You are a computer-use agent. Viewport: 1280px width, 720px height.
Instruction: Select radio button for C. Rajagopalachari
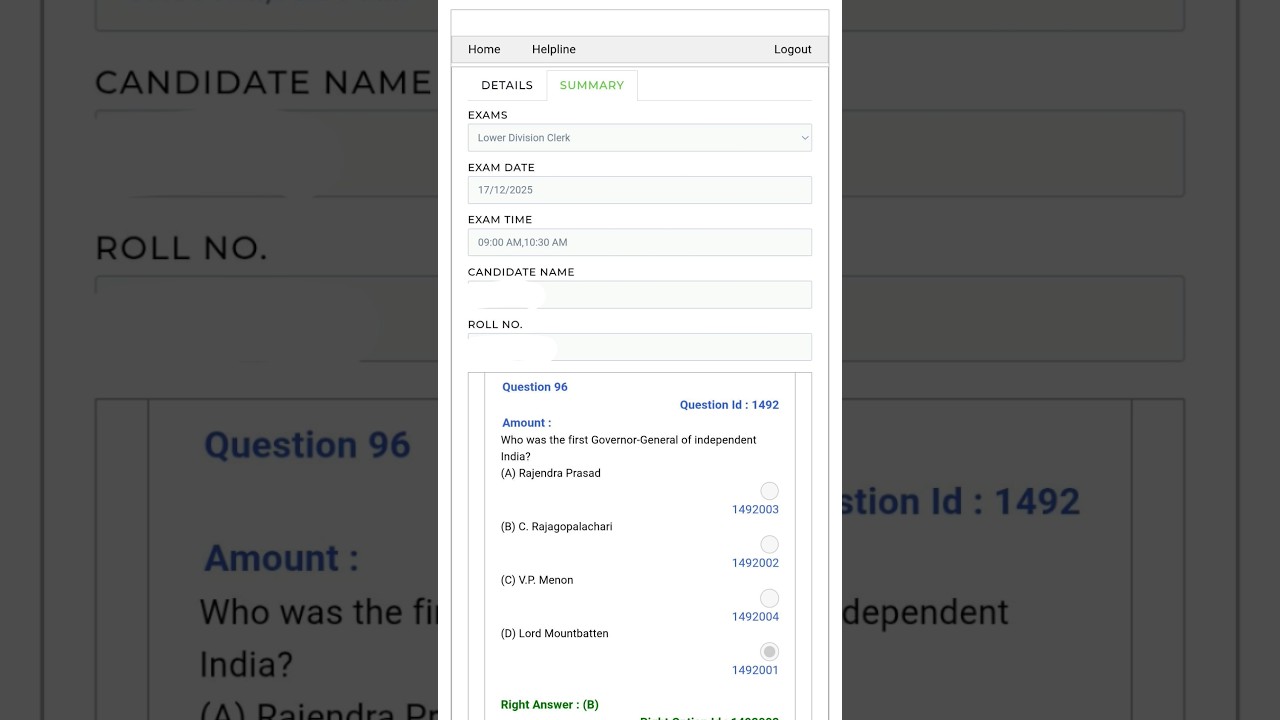tap(769, 544)
